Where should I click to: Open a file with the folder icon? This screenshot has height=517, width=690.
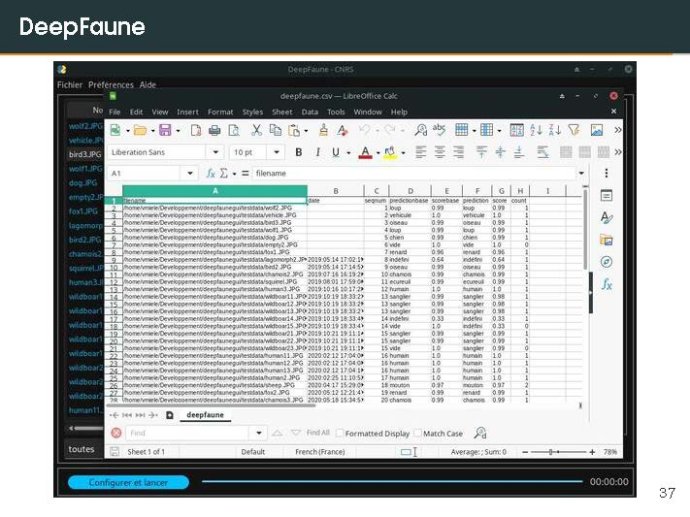(x=140, y=130)
